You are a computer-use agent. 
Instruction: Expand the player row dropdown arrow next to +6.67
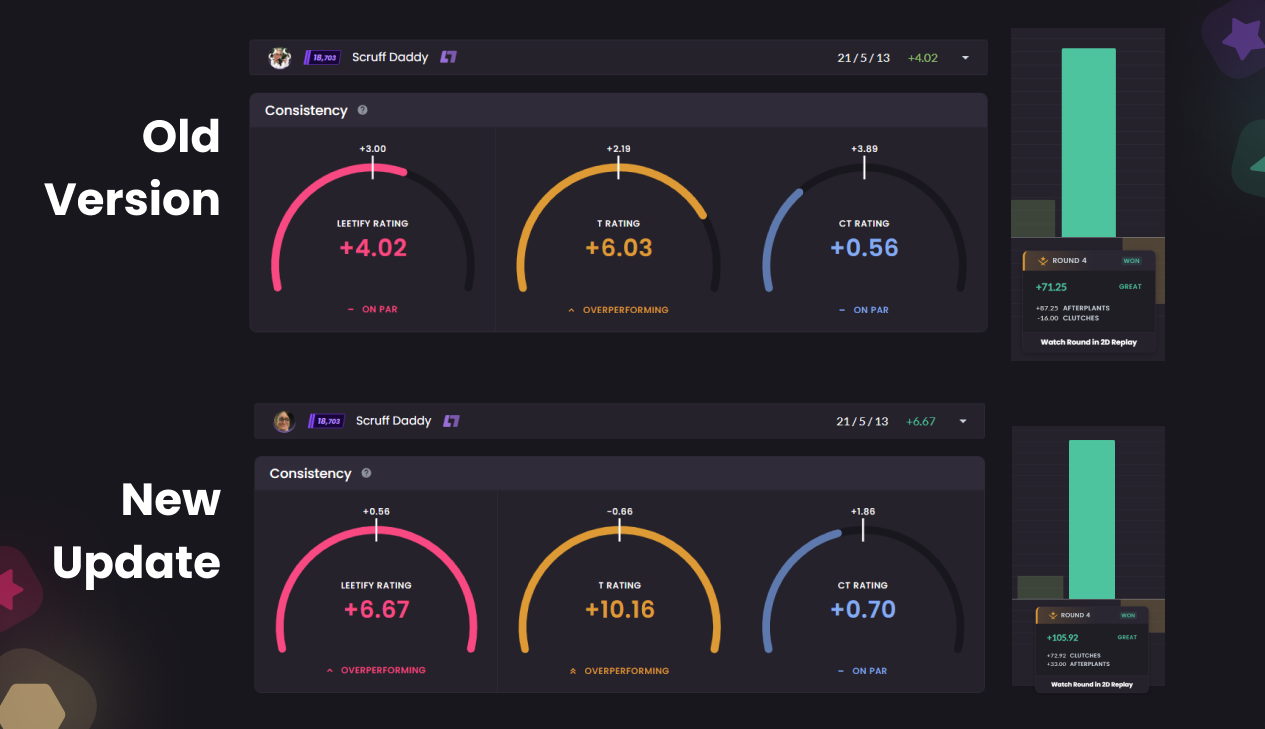coord(963,421)
